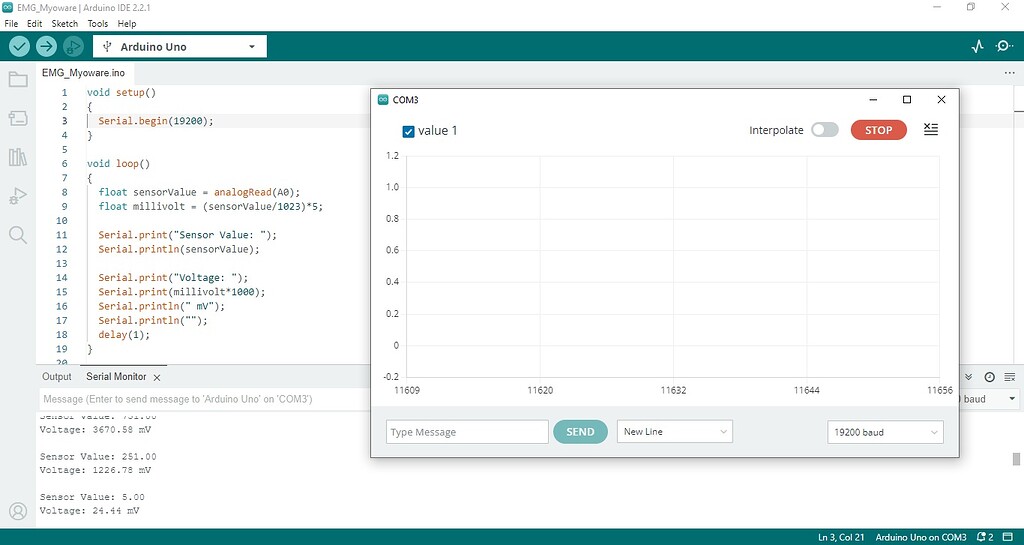Minimize the COM3 plotter window
This screenshot has height=545, width=1024.
point(873,100)
